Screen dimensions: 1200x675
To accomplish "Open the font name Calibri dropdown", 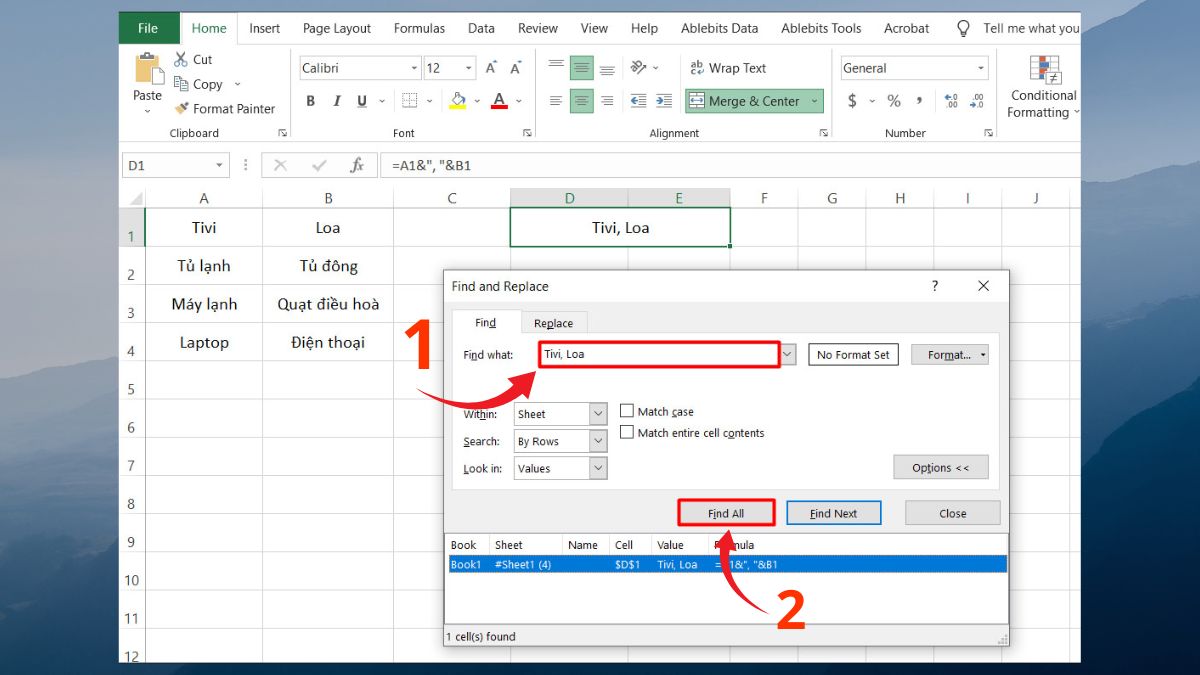I will (414, 68).
